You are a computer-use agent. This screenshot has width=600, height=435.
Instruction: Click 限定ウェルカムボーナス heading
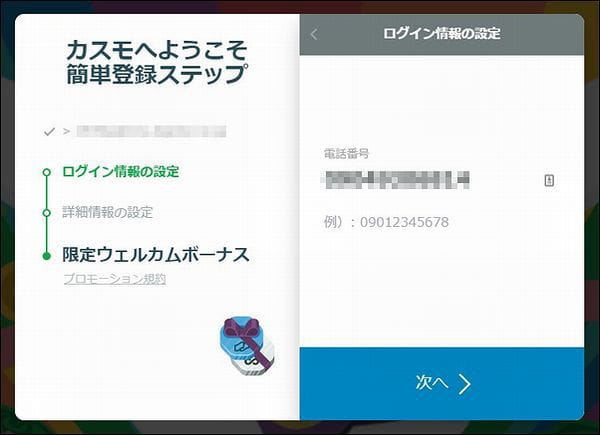[x=155, y=255]
